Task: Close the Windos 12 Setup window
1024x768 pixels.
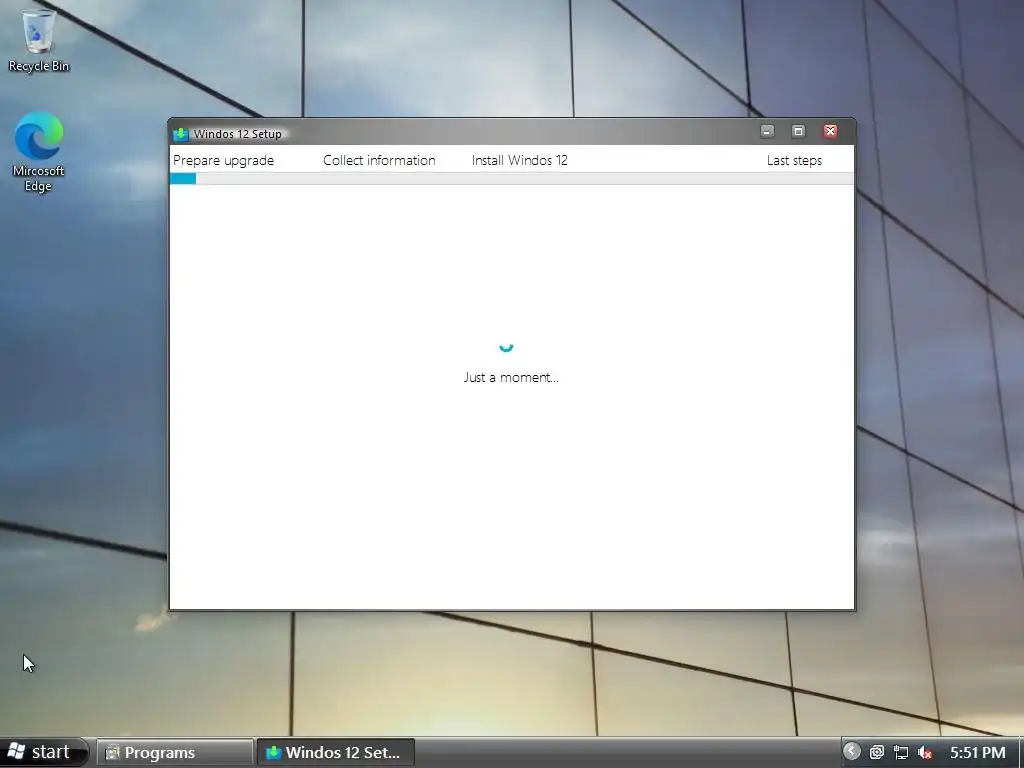Action: point(830,131)
